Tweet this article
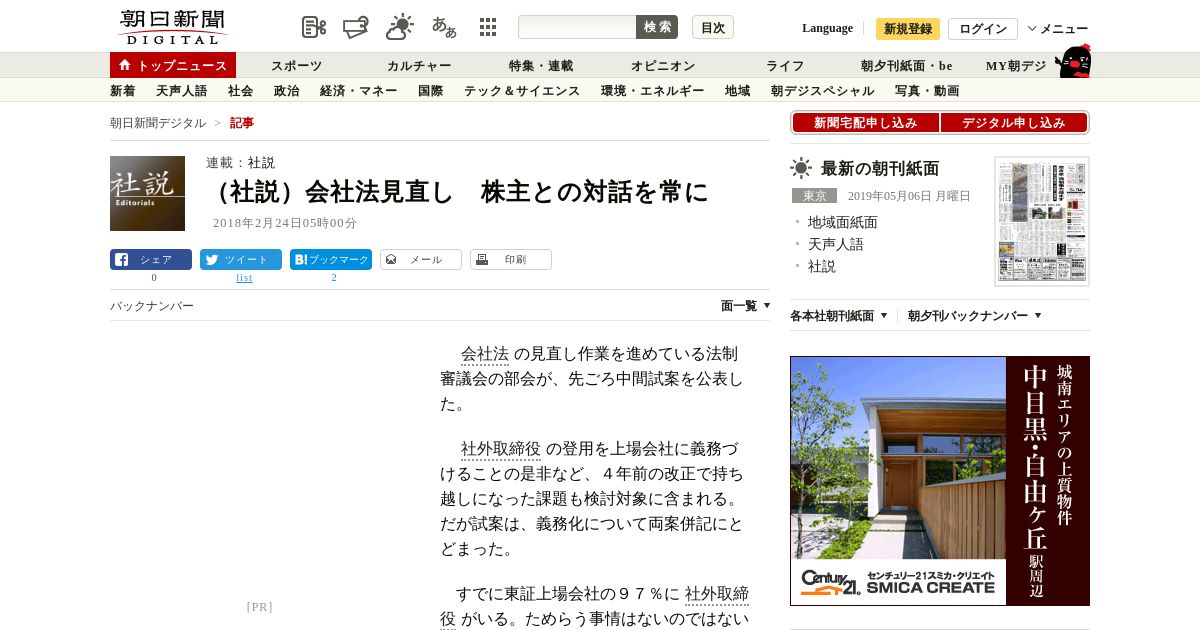 (241, 260)
